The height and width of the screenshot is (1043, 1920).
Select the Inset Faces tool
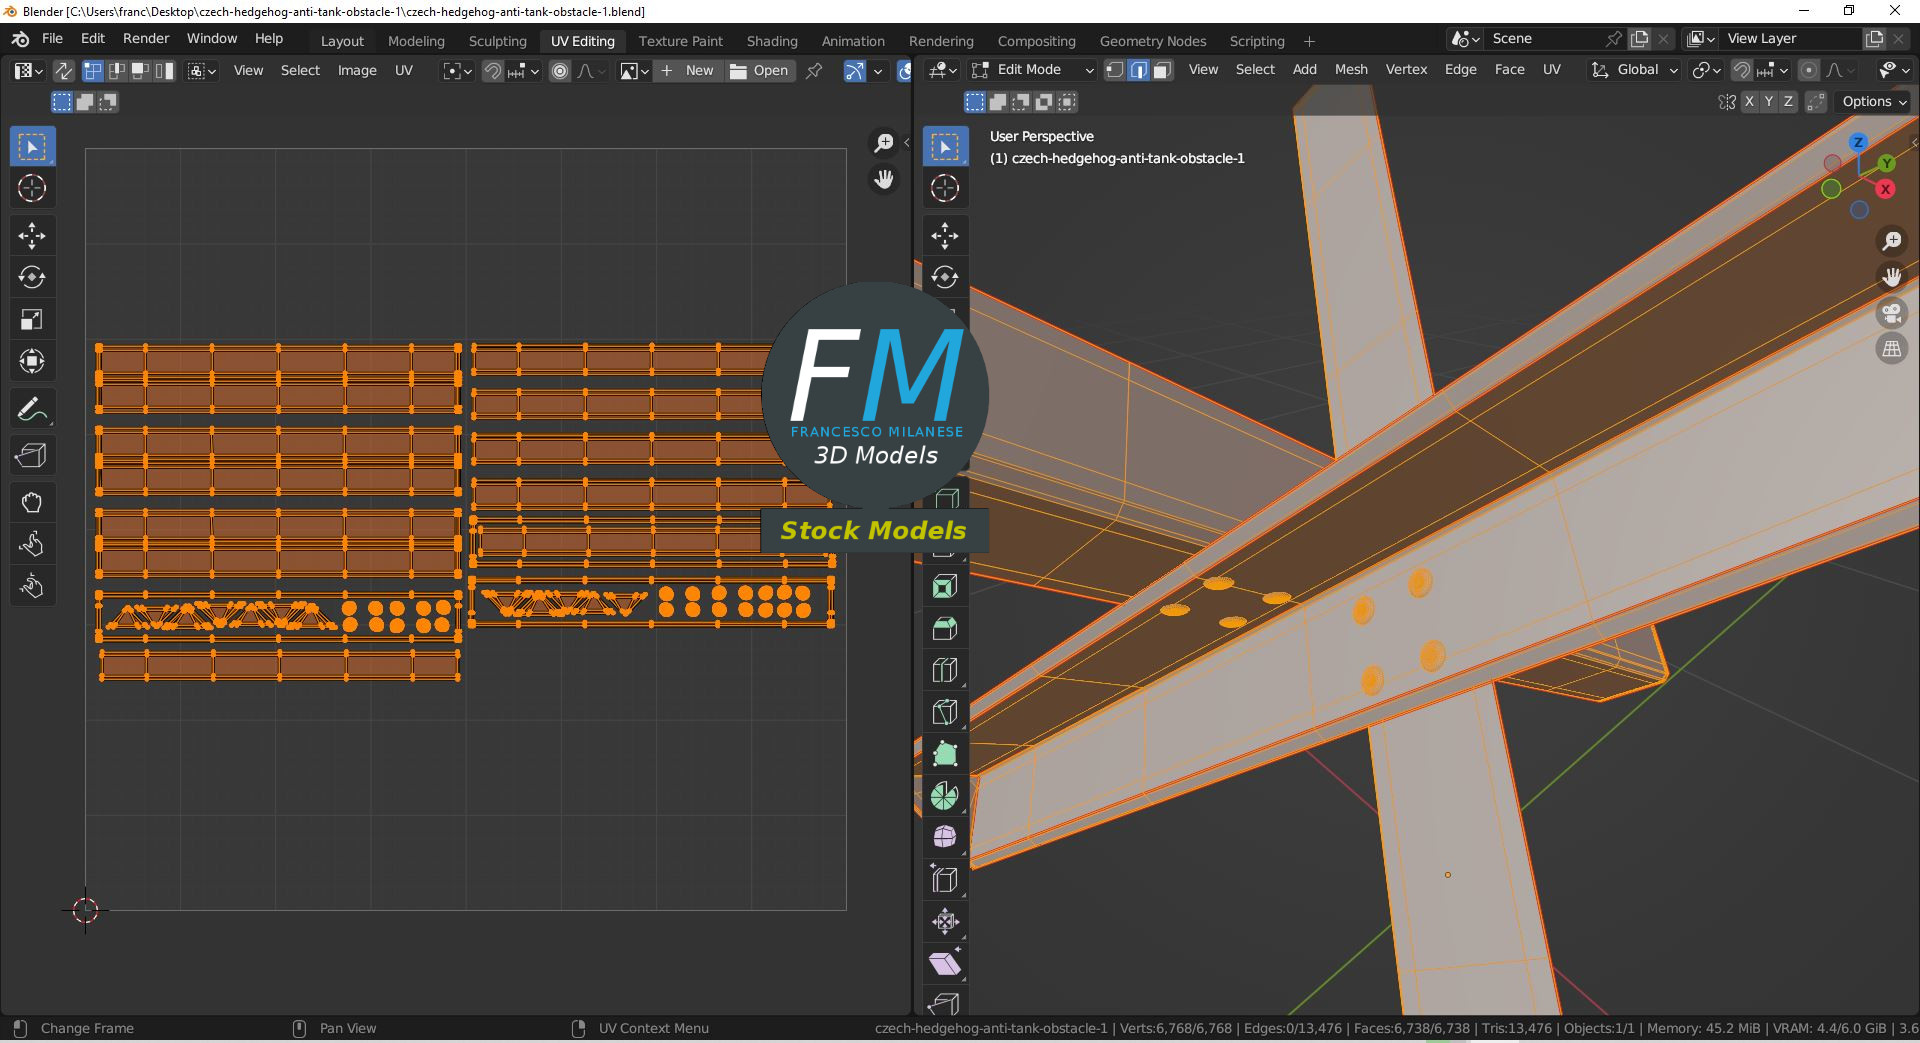click(x=945, y=587)
